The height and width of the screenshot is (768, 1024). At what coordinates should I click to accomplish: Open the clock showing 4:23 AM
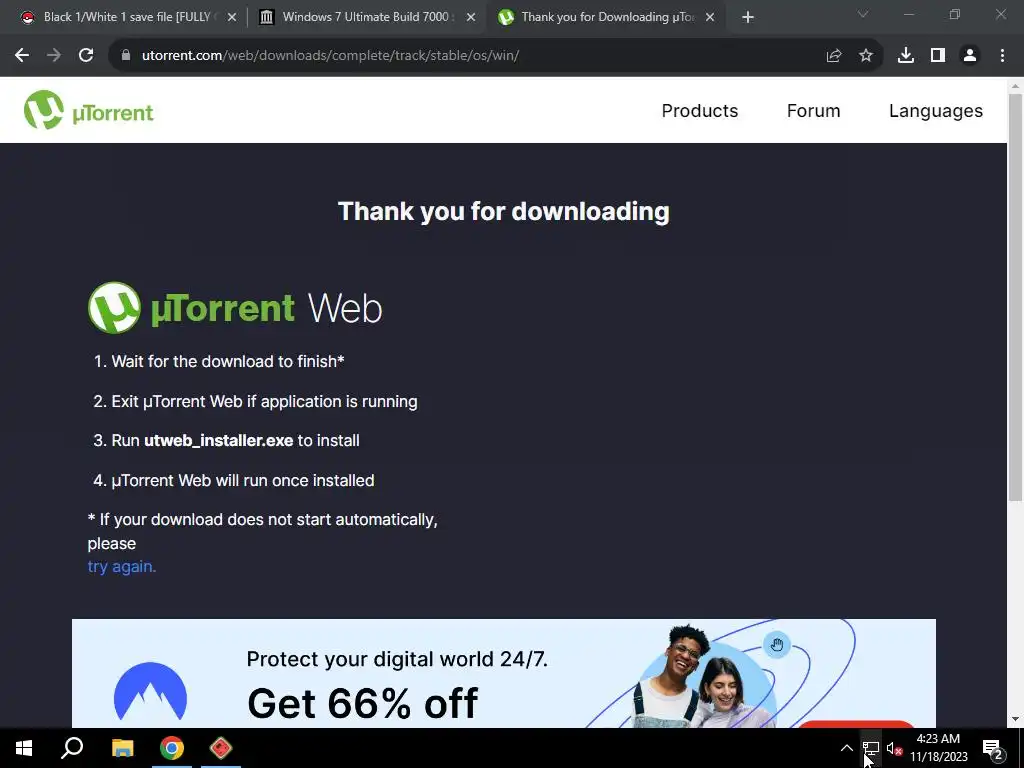[938, 748]
